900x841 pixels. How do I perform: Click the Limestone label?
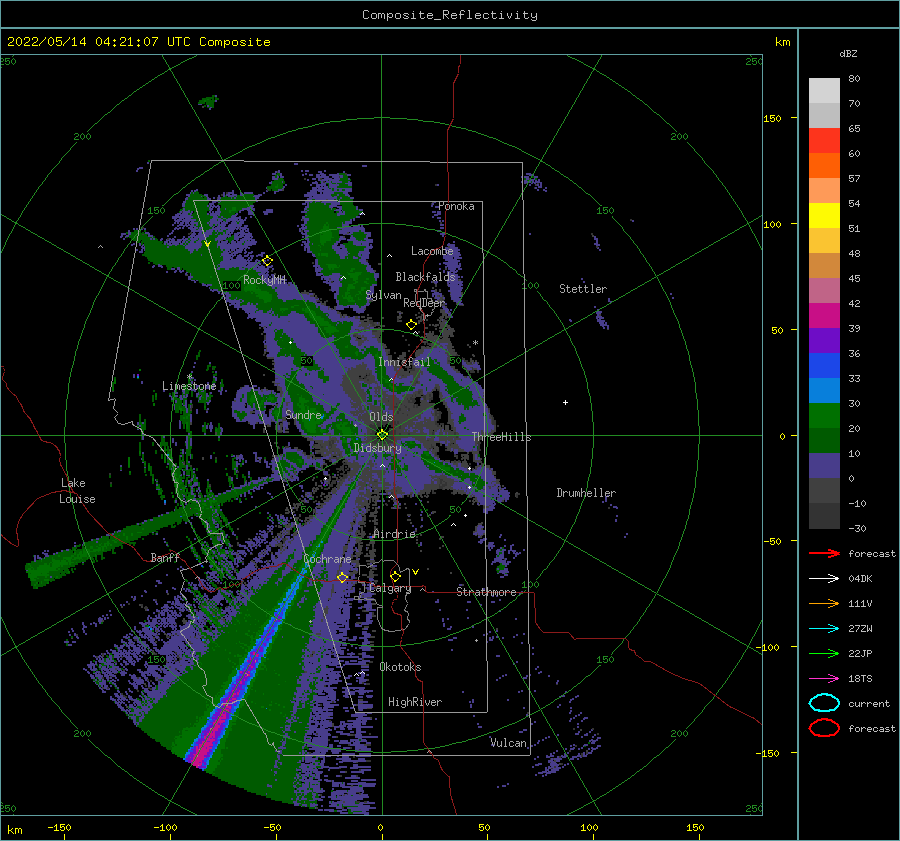point(189,386)
